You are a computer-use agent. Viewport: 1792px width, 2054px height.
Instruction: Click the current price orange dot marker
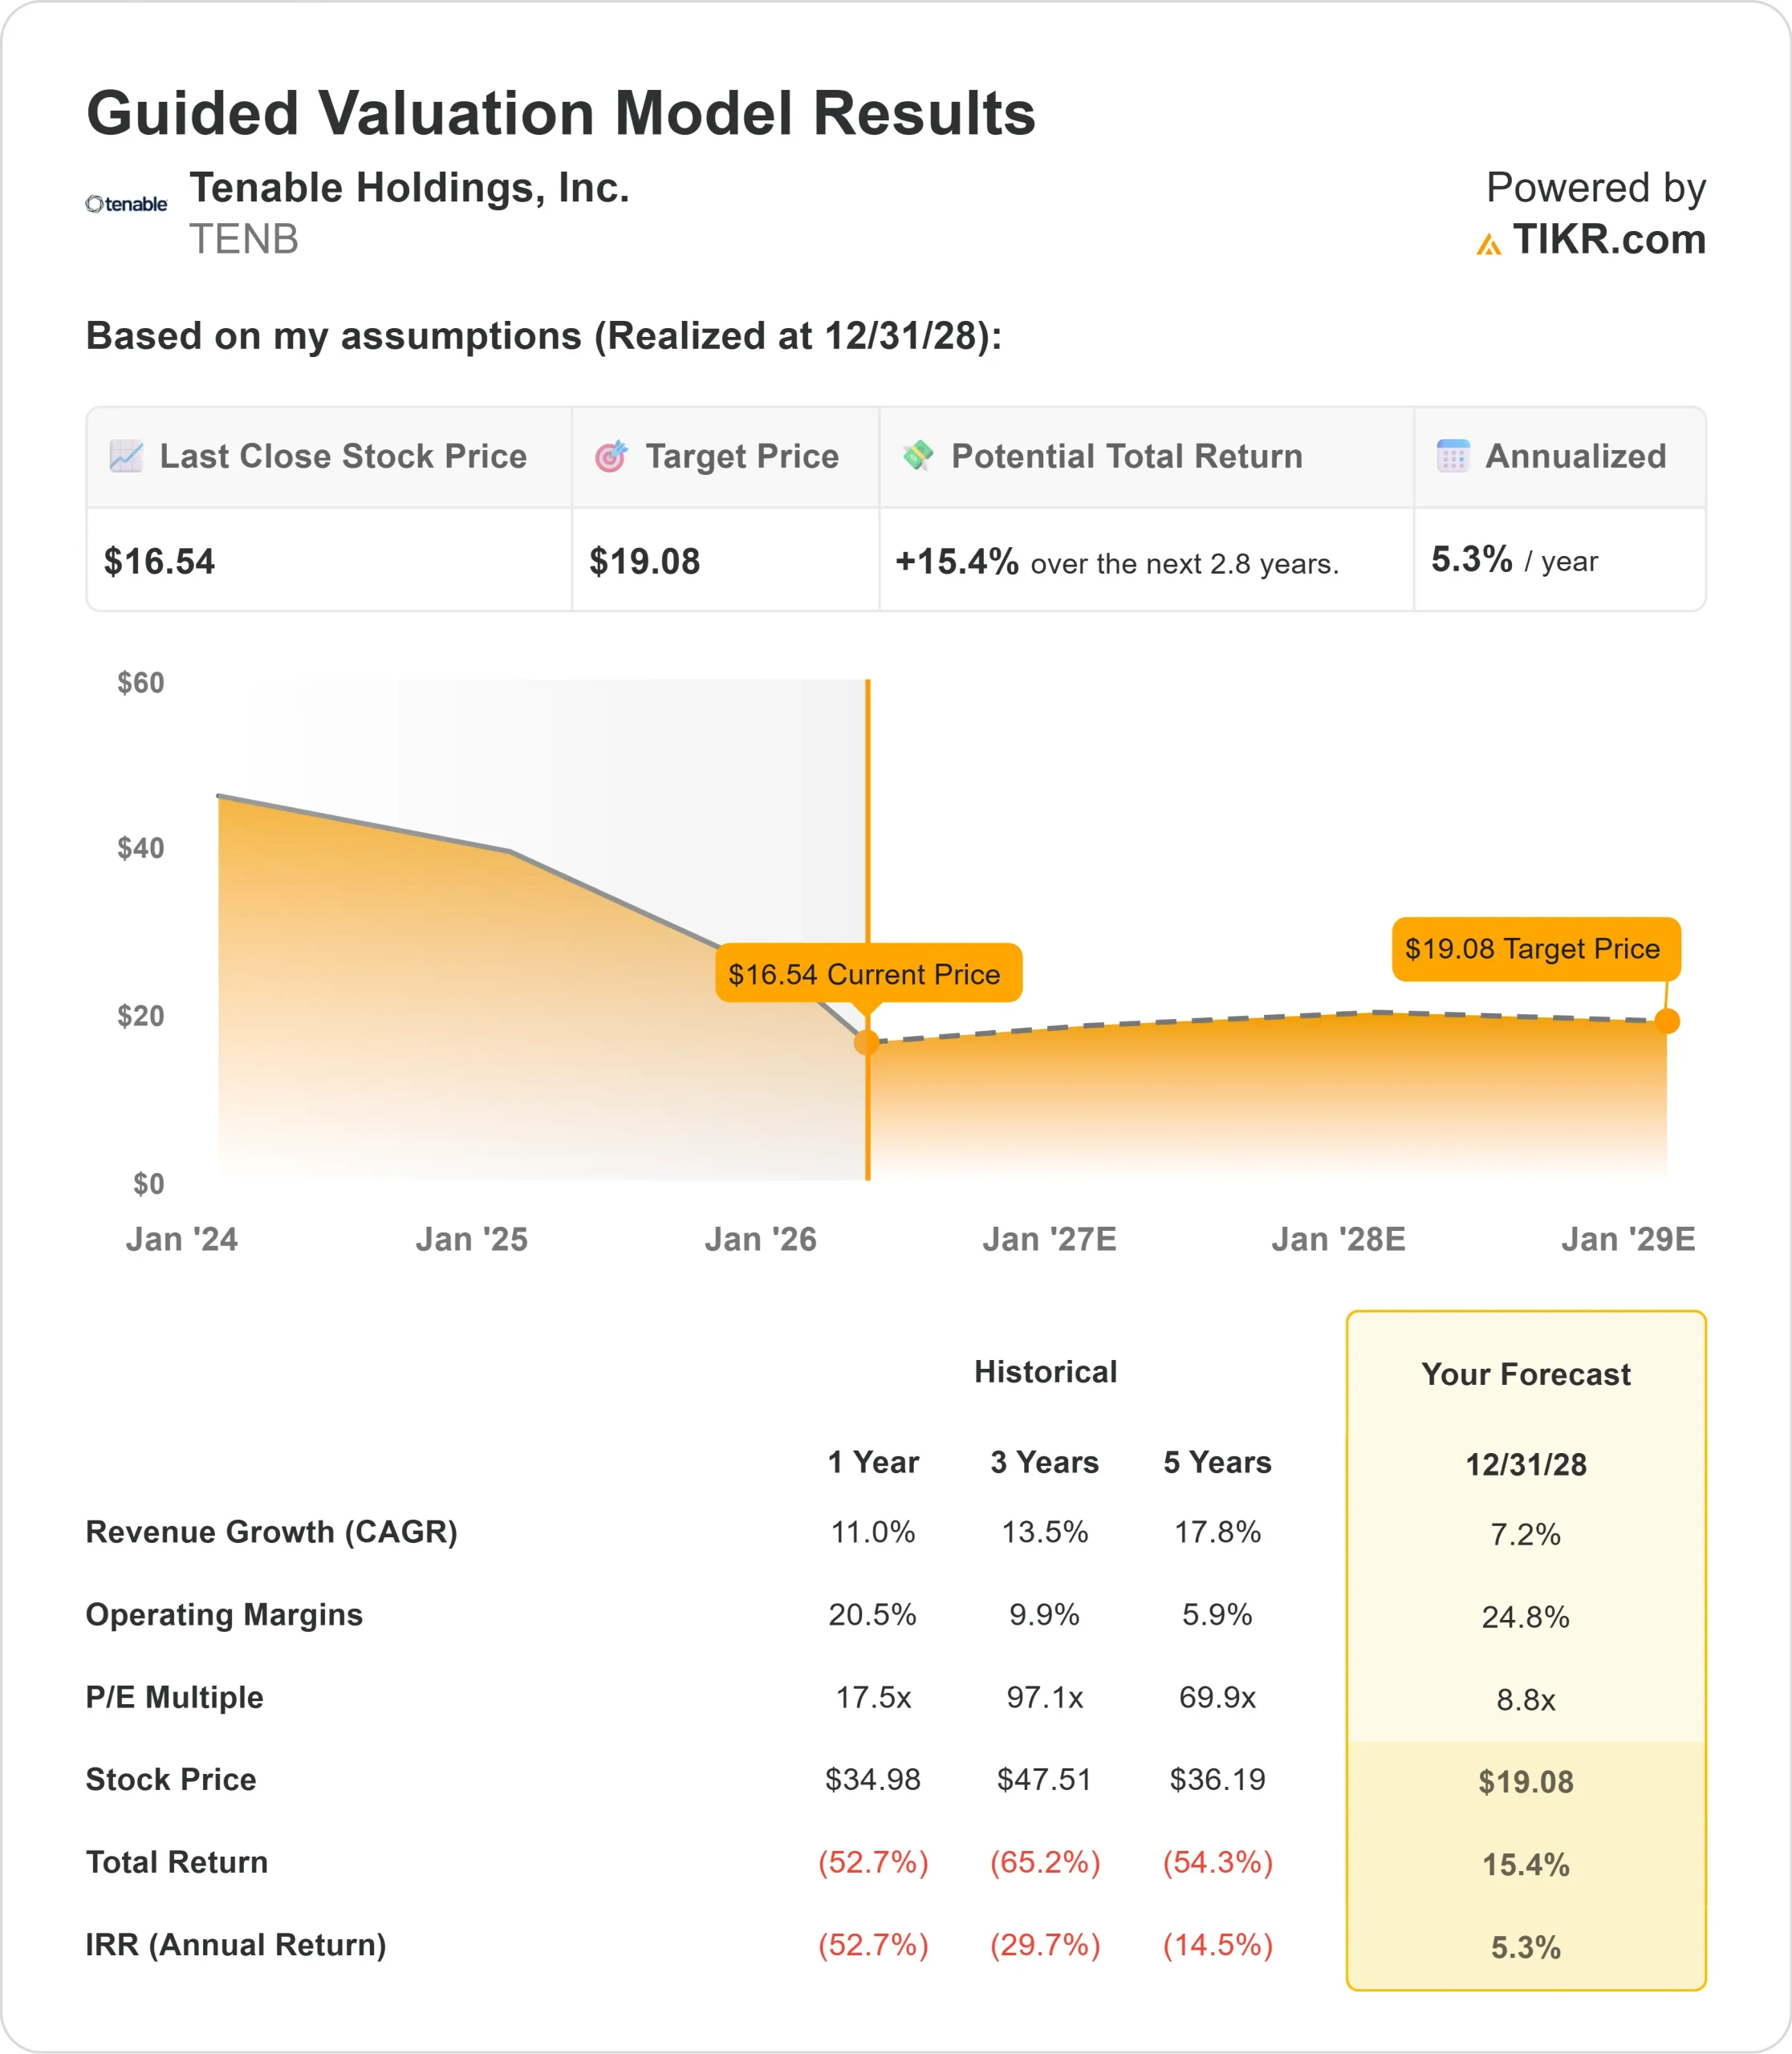pyautogui.click(x=867, y=1043)
